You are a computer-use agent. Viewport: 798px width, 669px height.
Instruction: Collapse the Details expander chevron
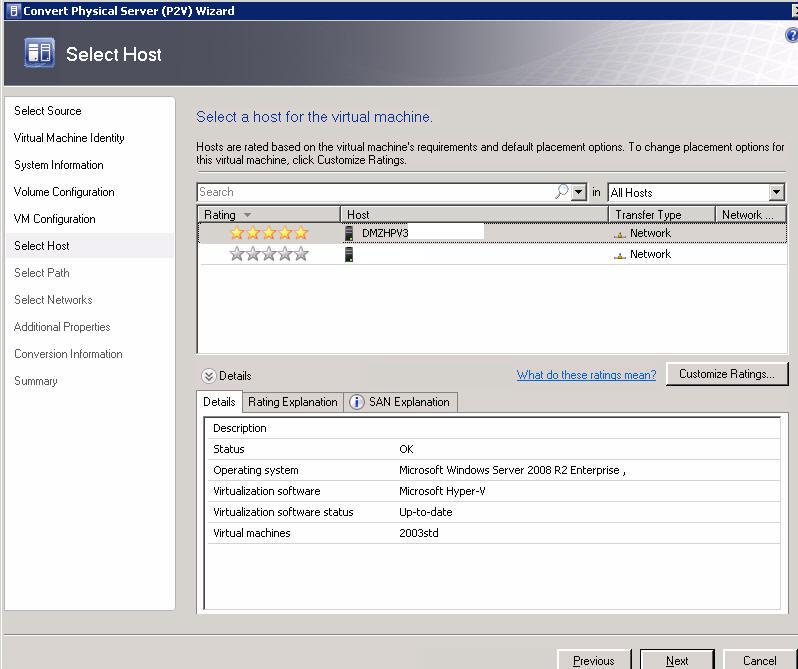(209, 376)
